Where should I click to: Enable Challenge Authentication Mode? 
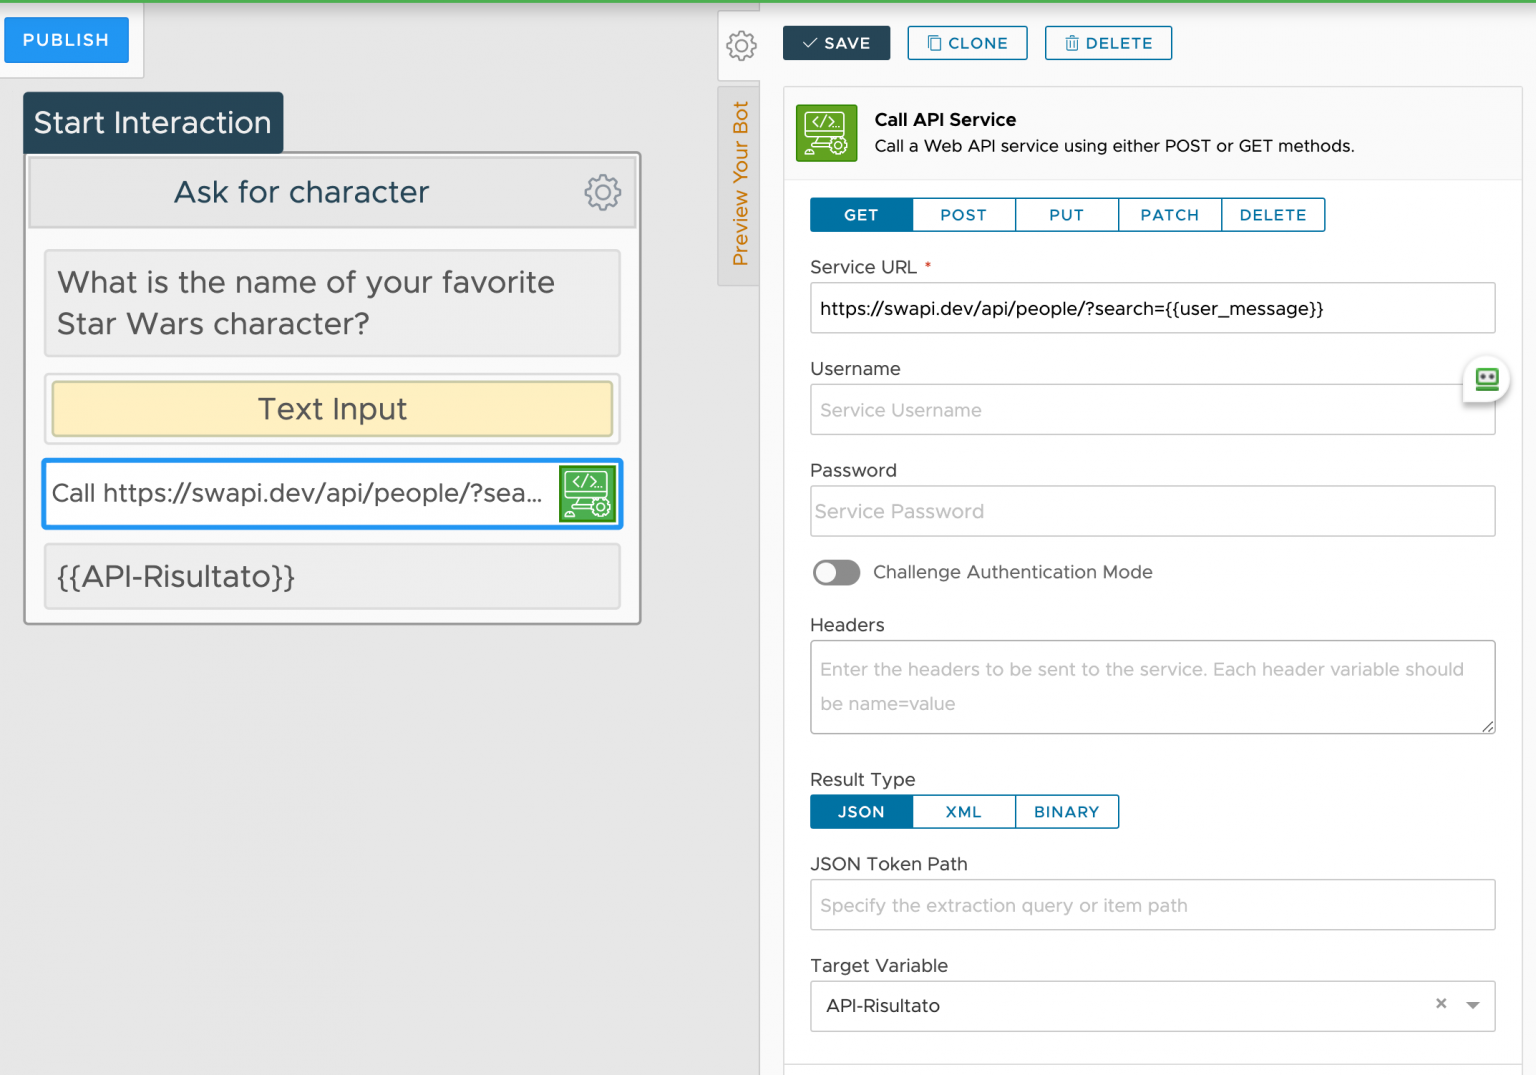(x=836, y=572)
